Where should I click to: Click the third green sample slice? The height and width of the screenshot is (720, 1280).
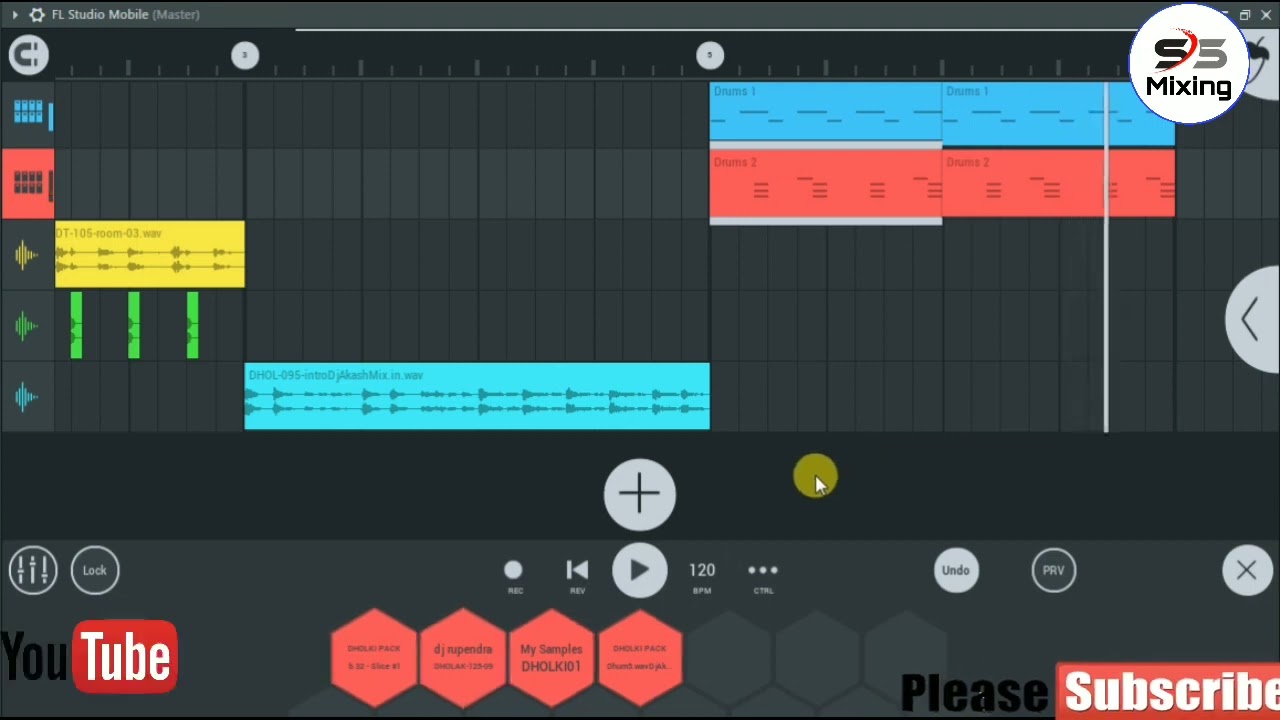(x=192, y=326)
